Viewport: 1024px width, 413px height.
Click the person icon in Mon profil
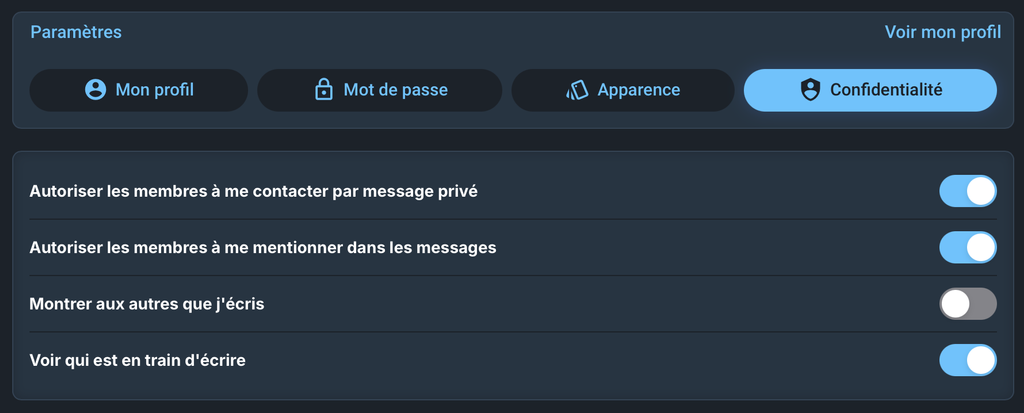pyautogui.click(x=96, y=90)
